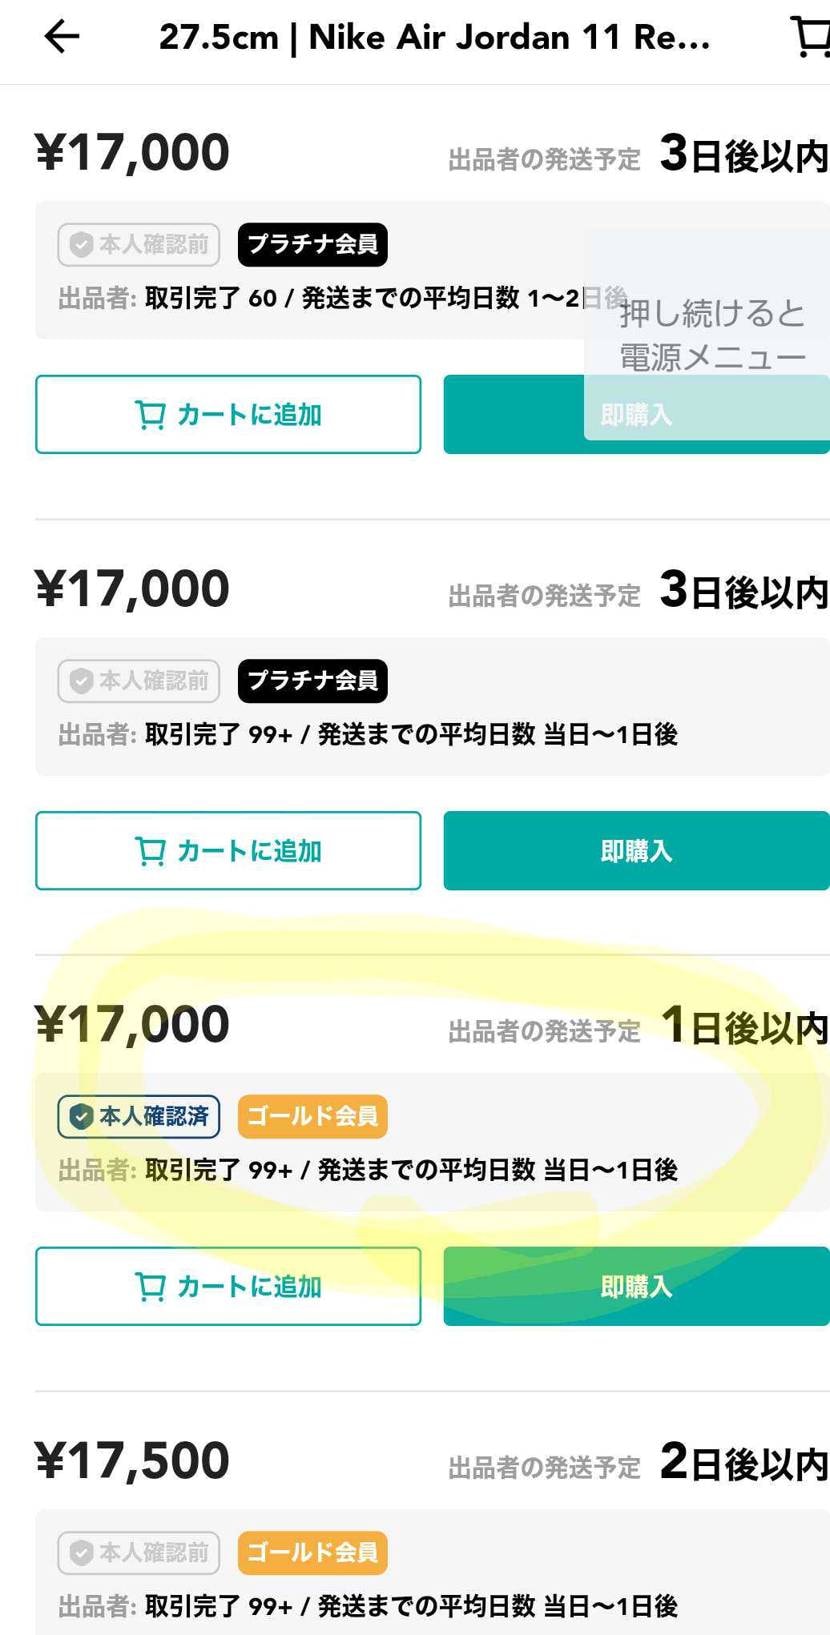Select the first プラチナ会員 seller badge

[311, 245]
